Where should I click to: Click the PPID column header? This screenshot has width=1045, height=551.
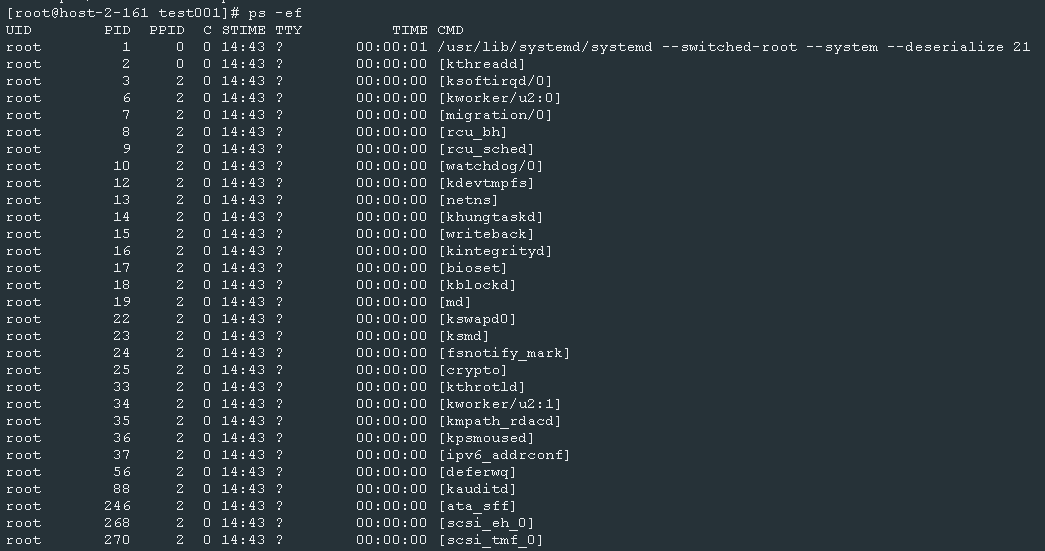tap(167, 30)
